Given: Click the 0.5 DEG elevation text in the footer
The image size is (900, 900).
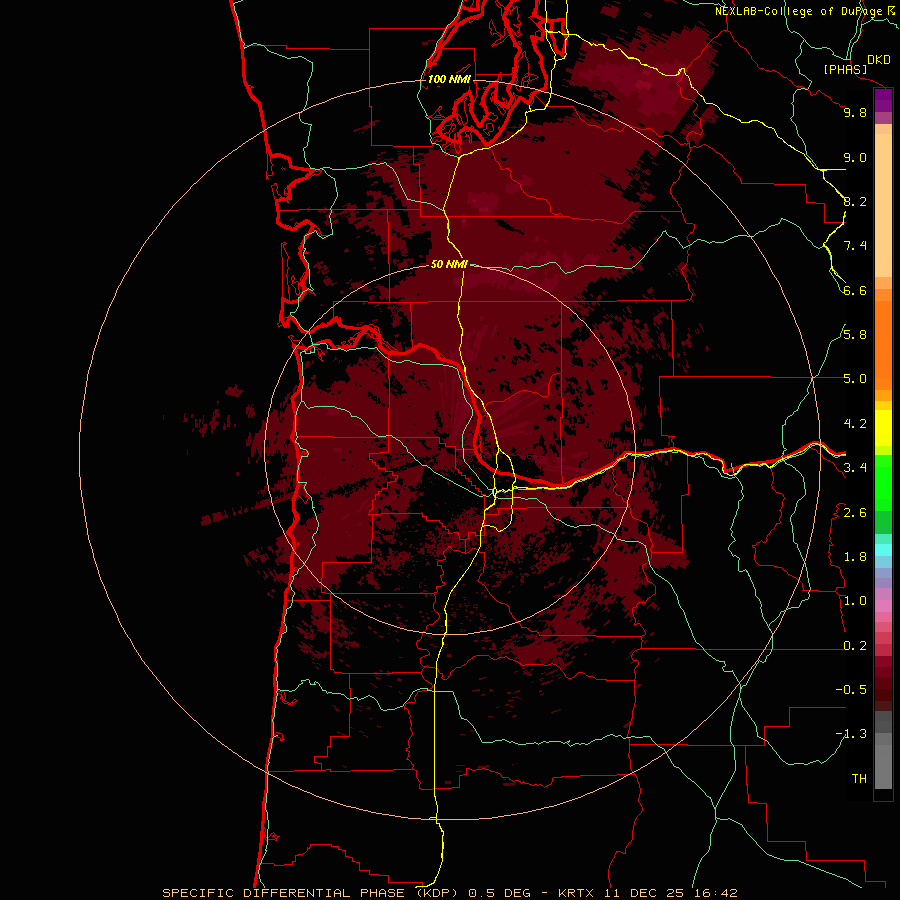Looking at the screenshot, I should point(501,893).
